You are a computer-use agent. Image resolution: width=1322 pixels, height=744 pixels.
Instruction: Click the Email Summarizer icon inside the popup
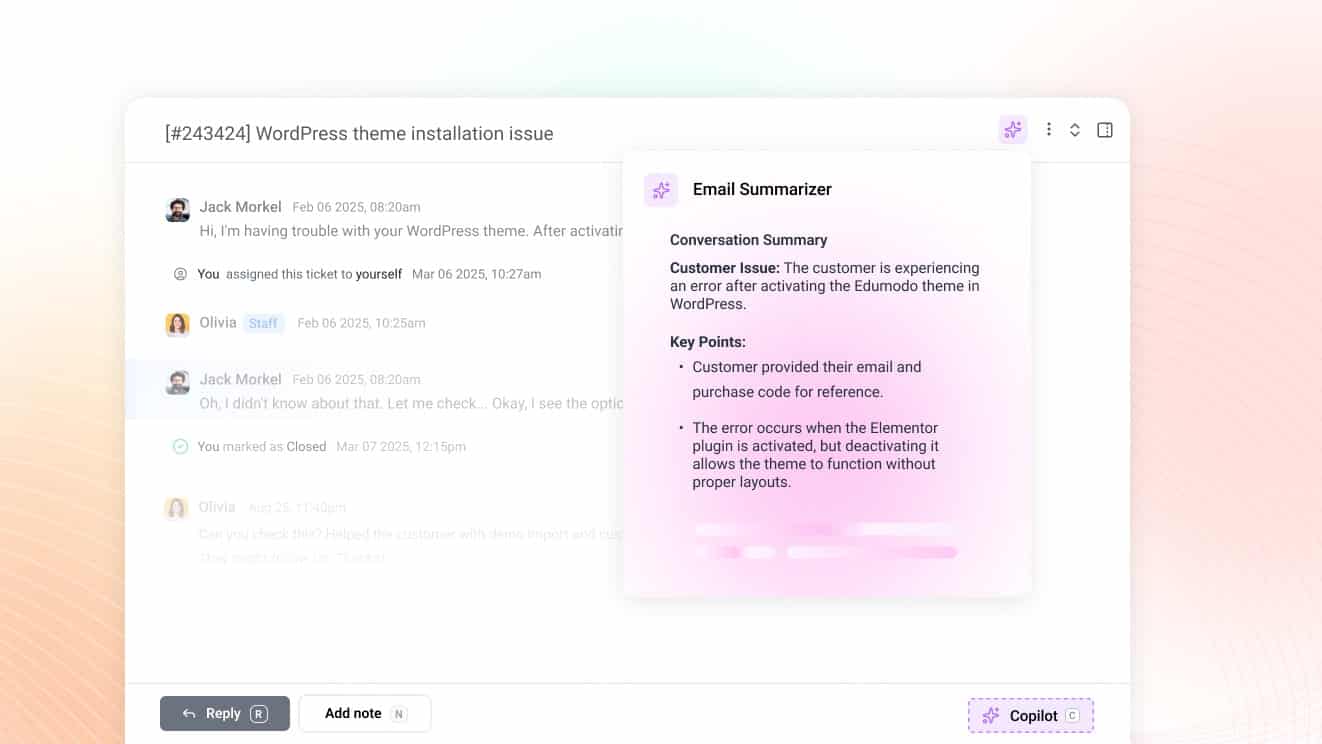pyautogui.click(x=660, y=189)
